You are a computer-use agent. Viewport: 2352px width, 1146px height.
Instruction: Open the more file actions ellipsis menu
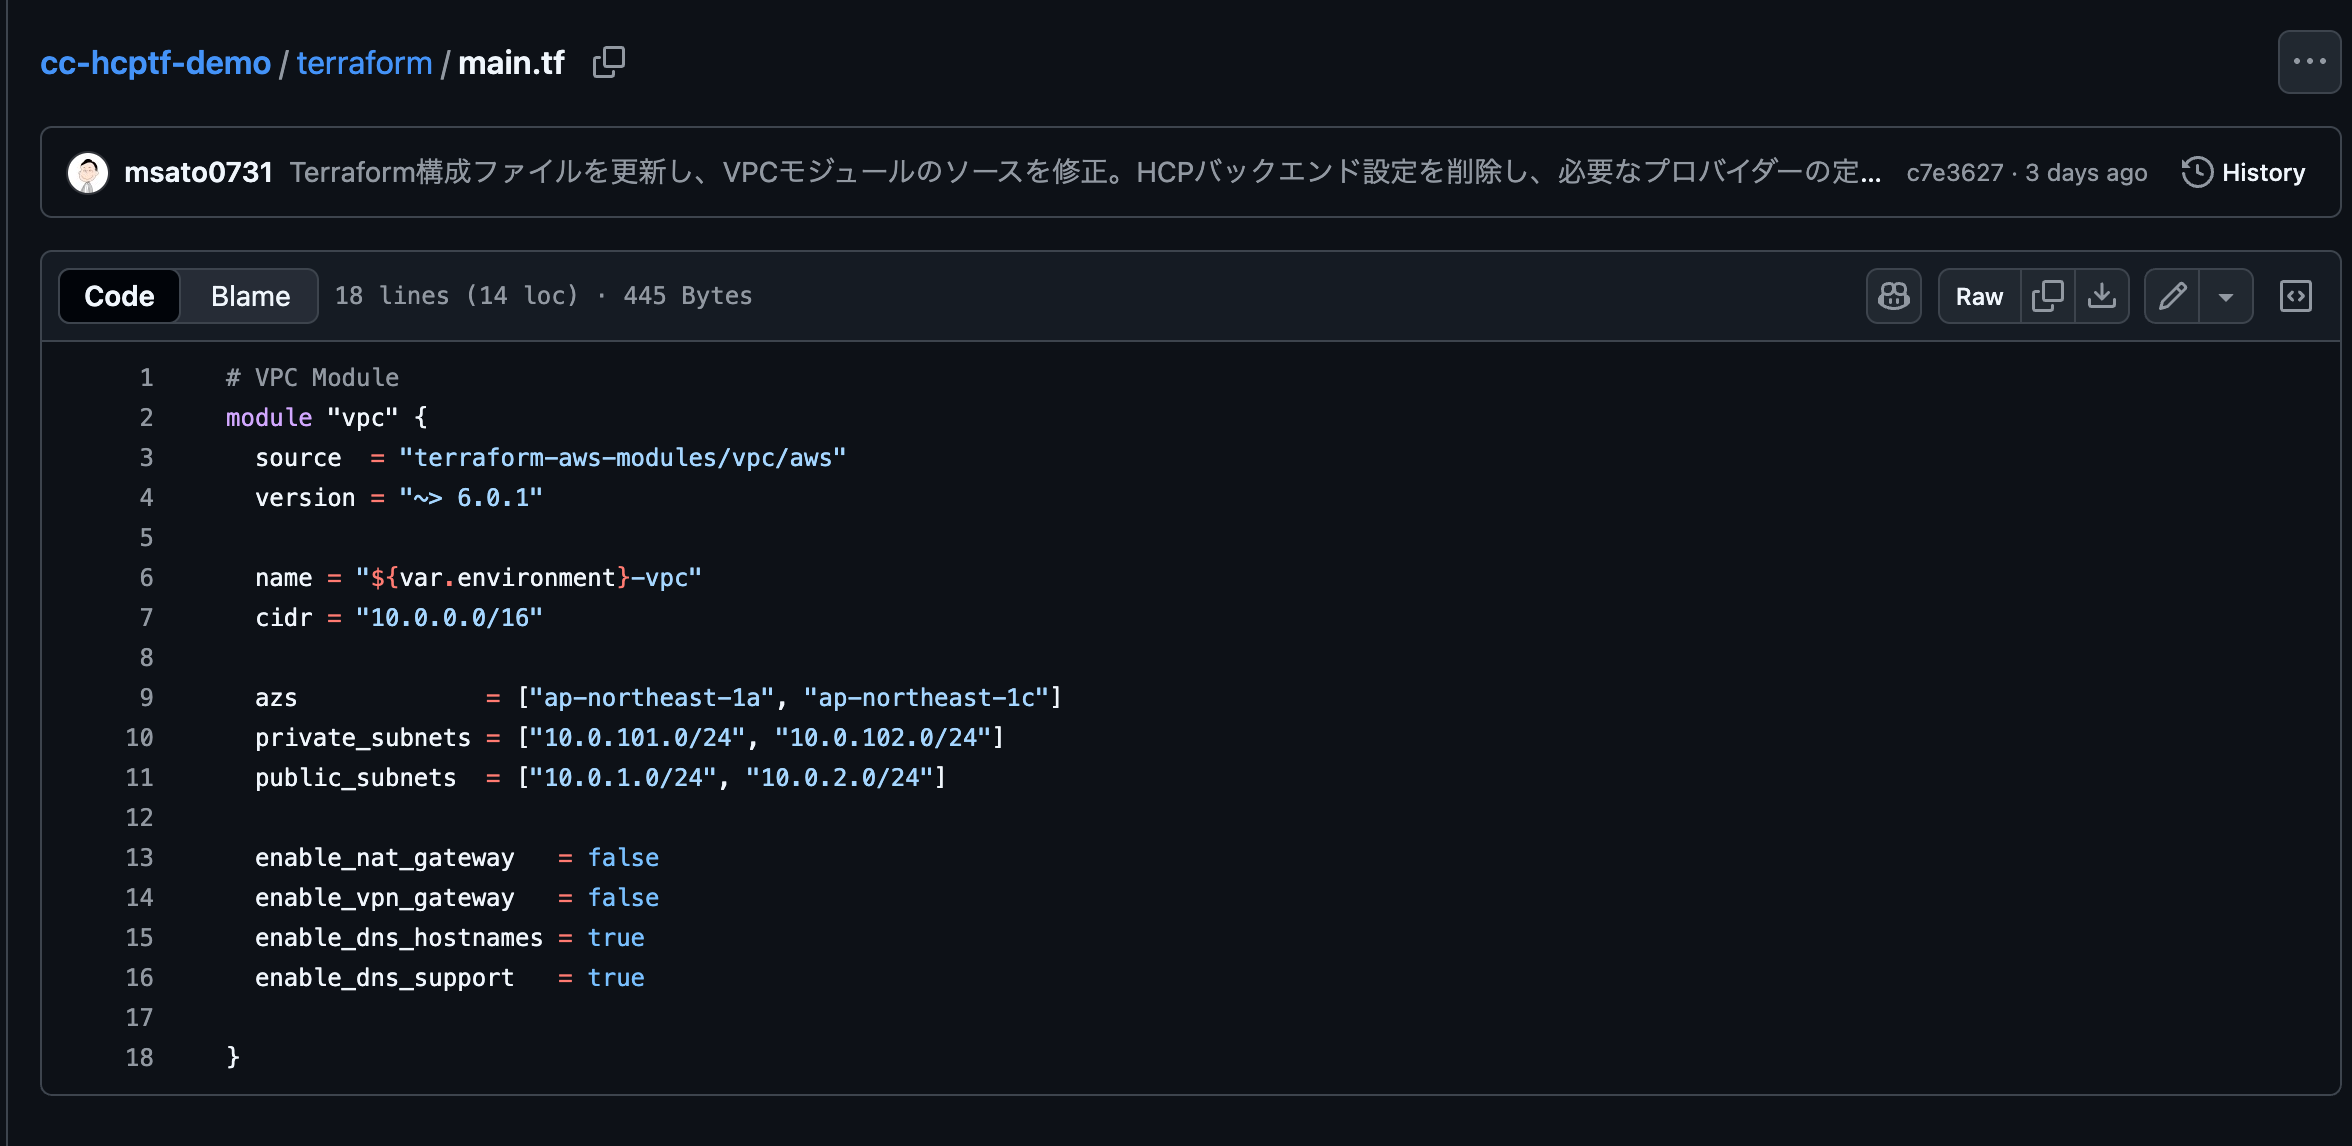[2309, 62]
